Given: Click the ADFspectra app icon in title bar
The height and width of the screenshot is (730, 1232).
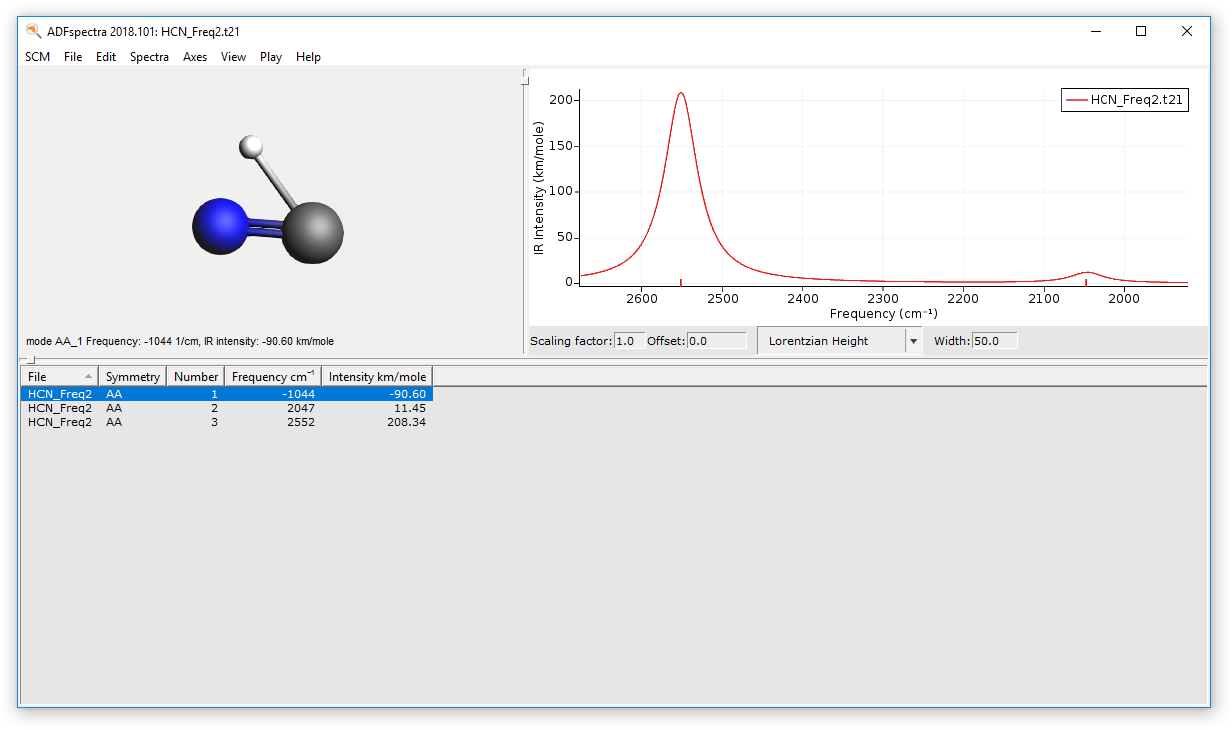Looking at the screenshot, I should (34, 30).
